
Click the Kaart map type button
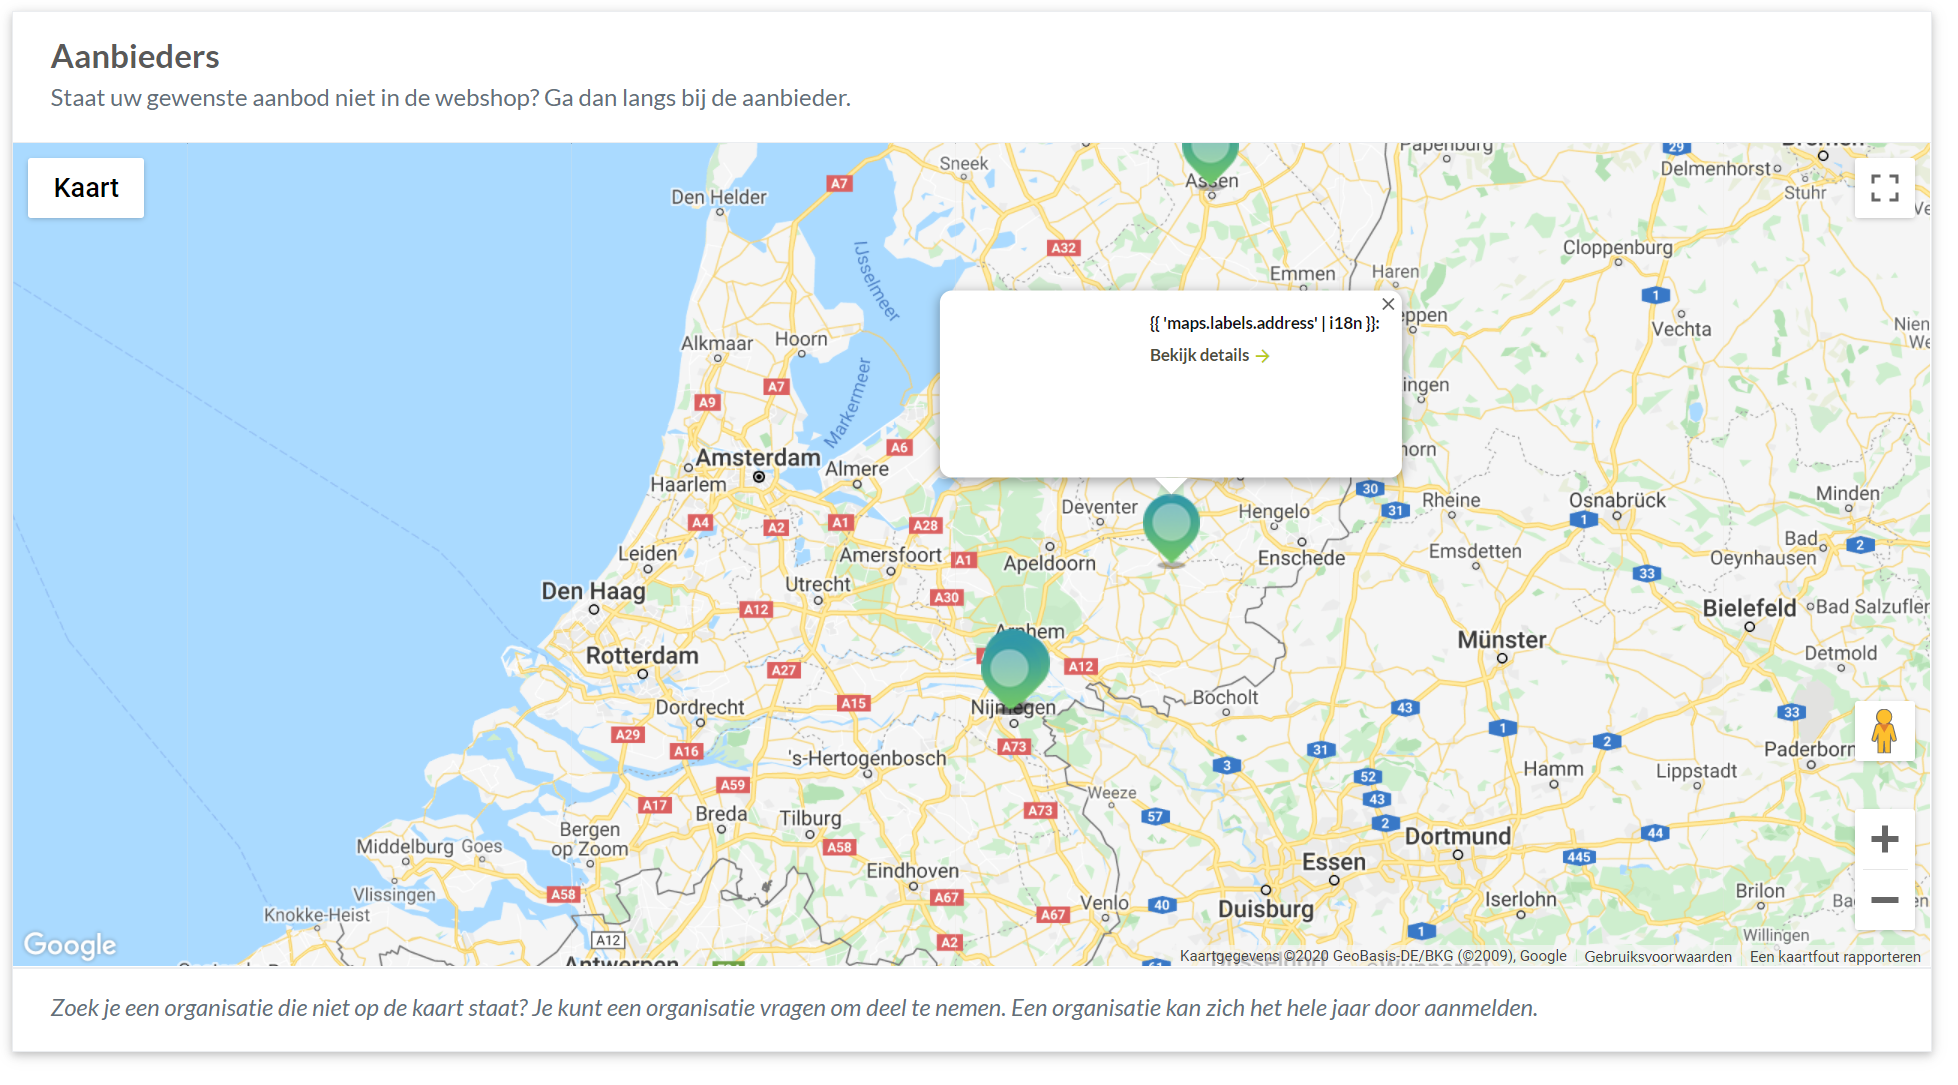(x=86, y=188)
